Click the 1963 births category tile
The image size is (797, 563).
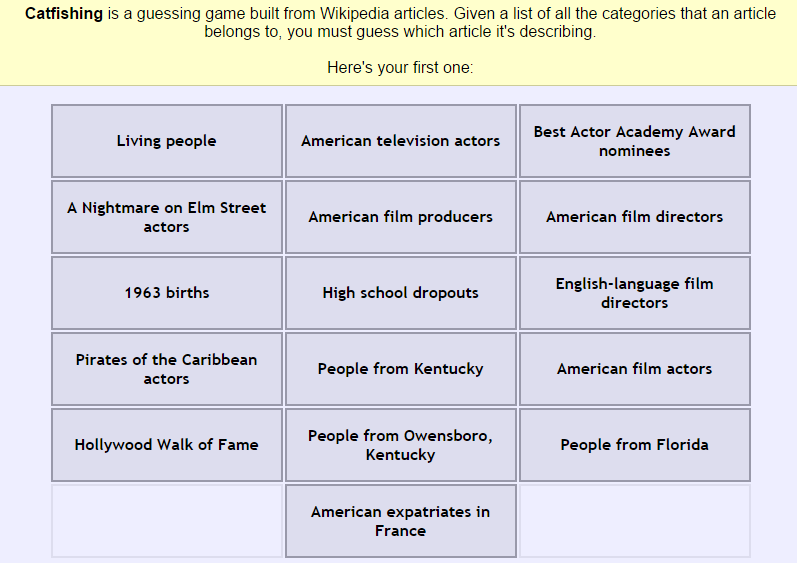coord(166,293)
